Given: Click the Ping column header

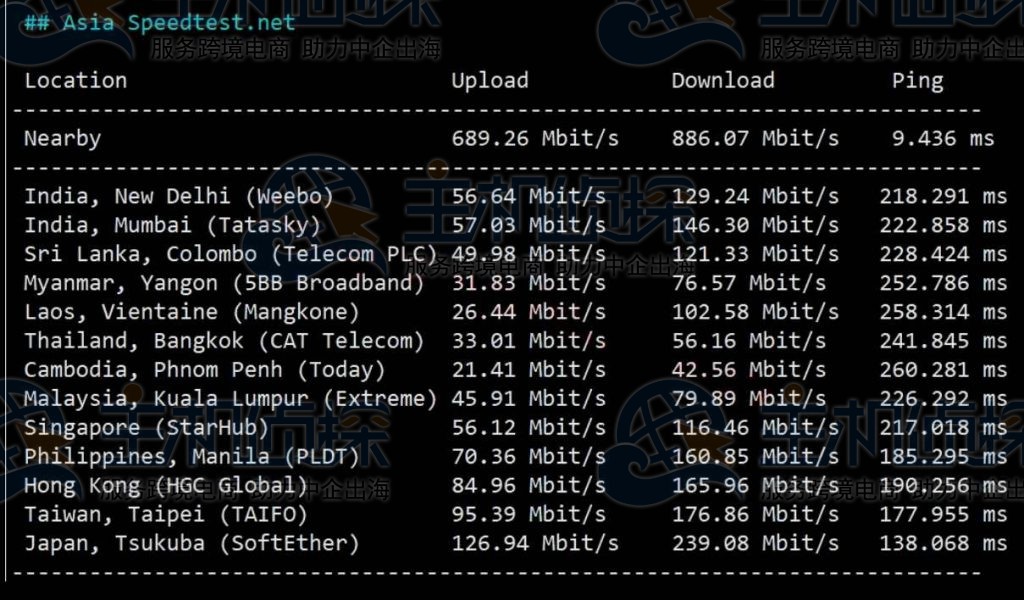Looking at the screenshot, I should 918,81.
